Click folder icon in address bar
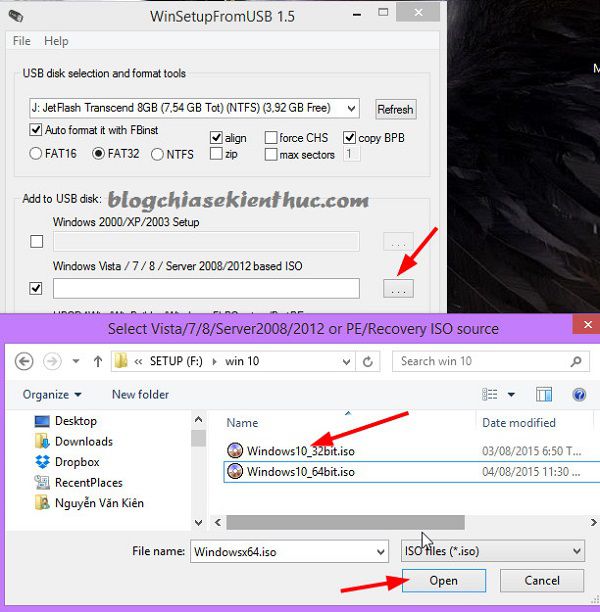 [121, 361]
